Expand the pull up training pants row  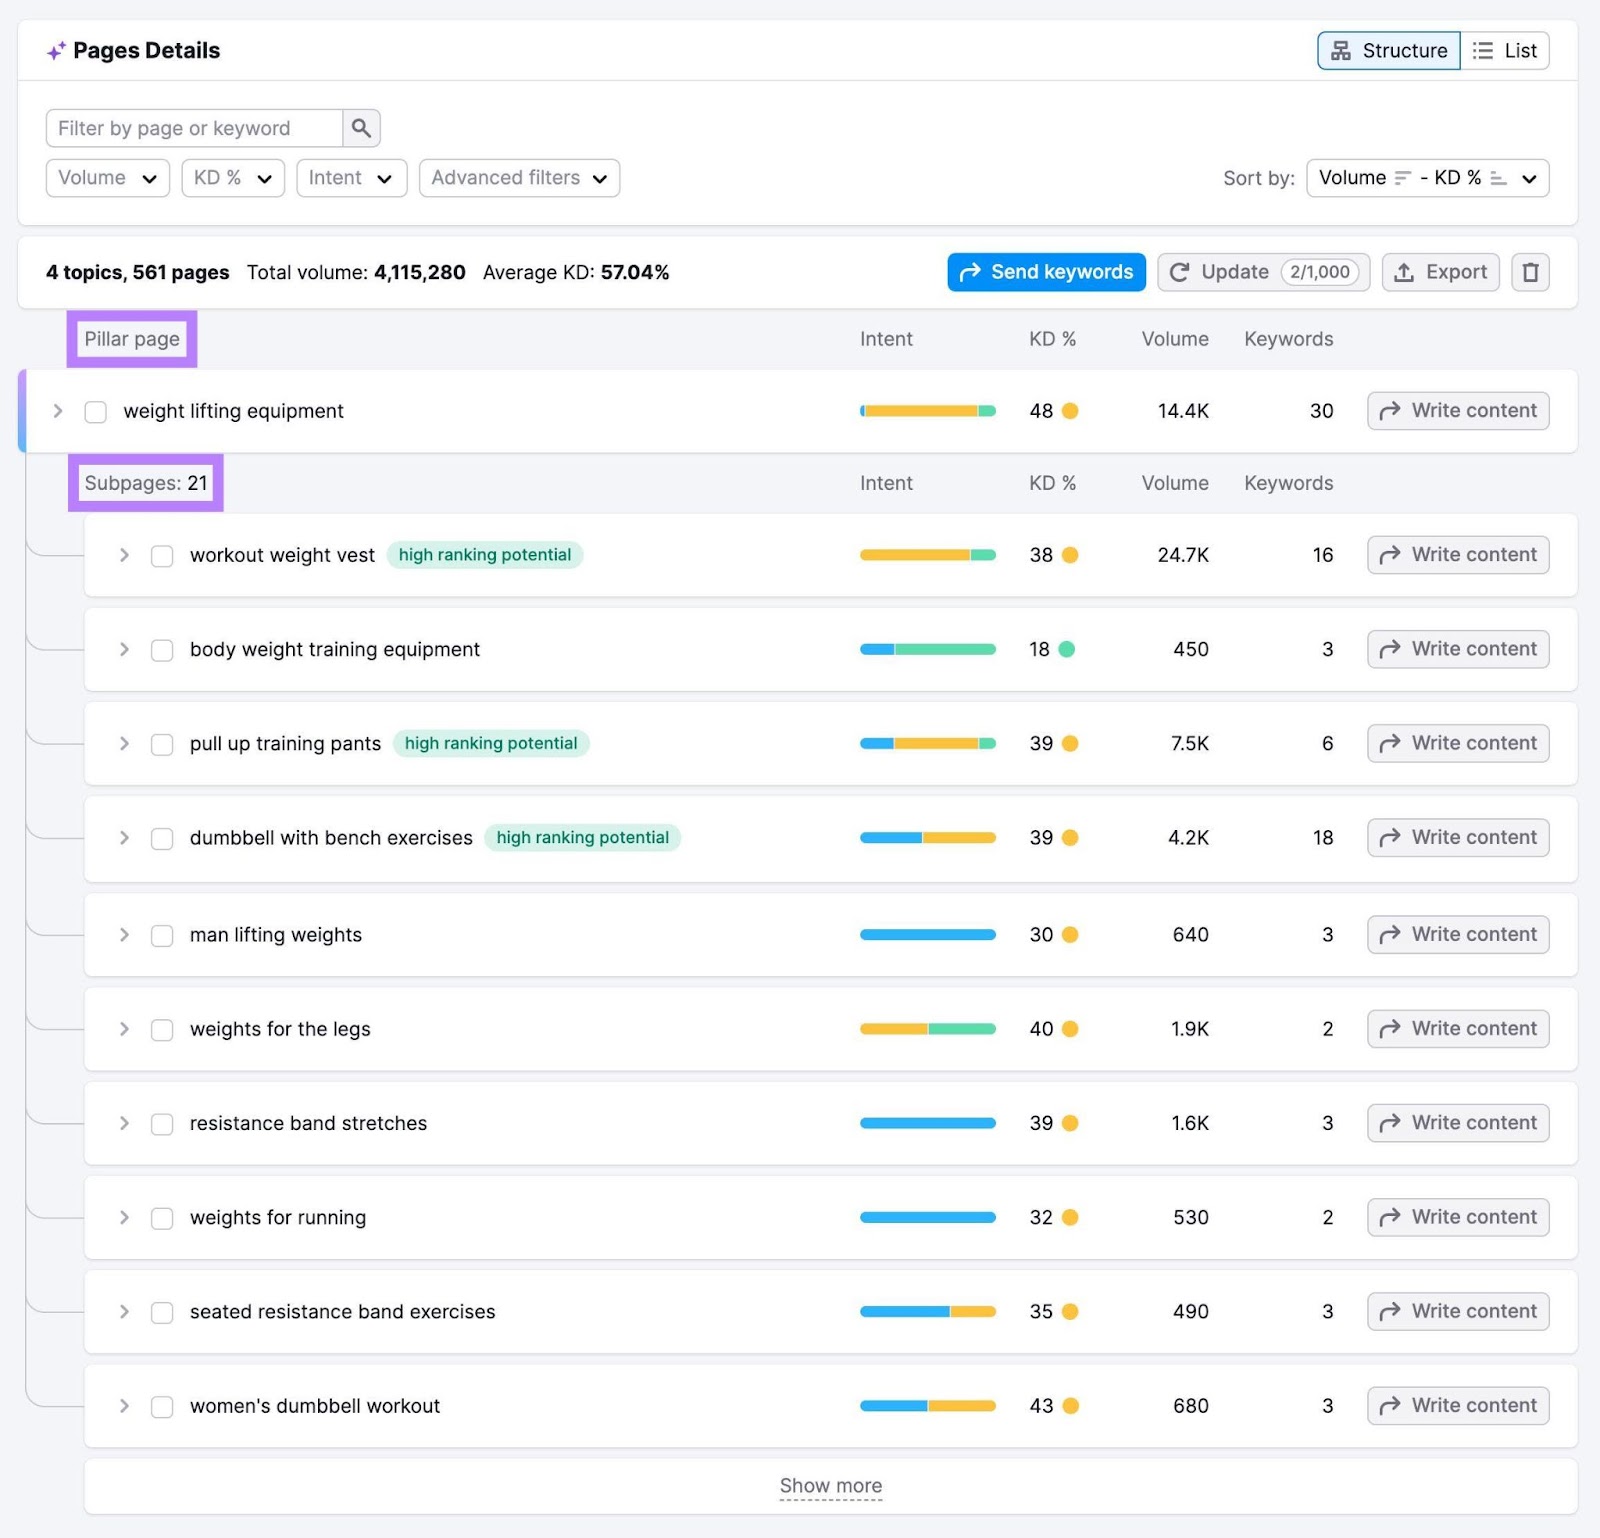point(124,744)
